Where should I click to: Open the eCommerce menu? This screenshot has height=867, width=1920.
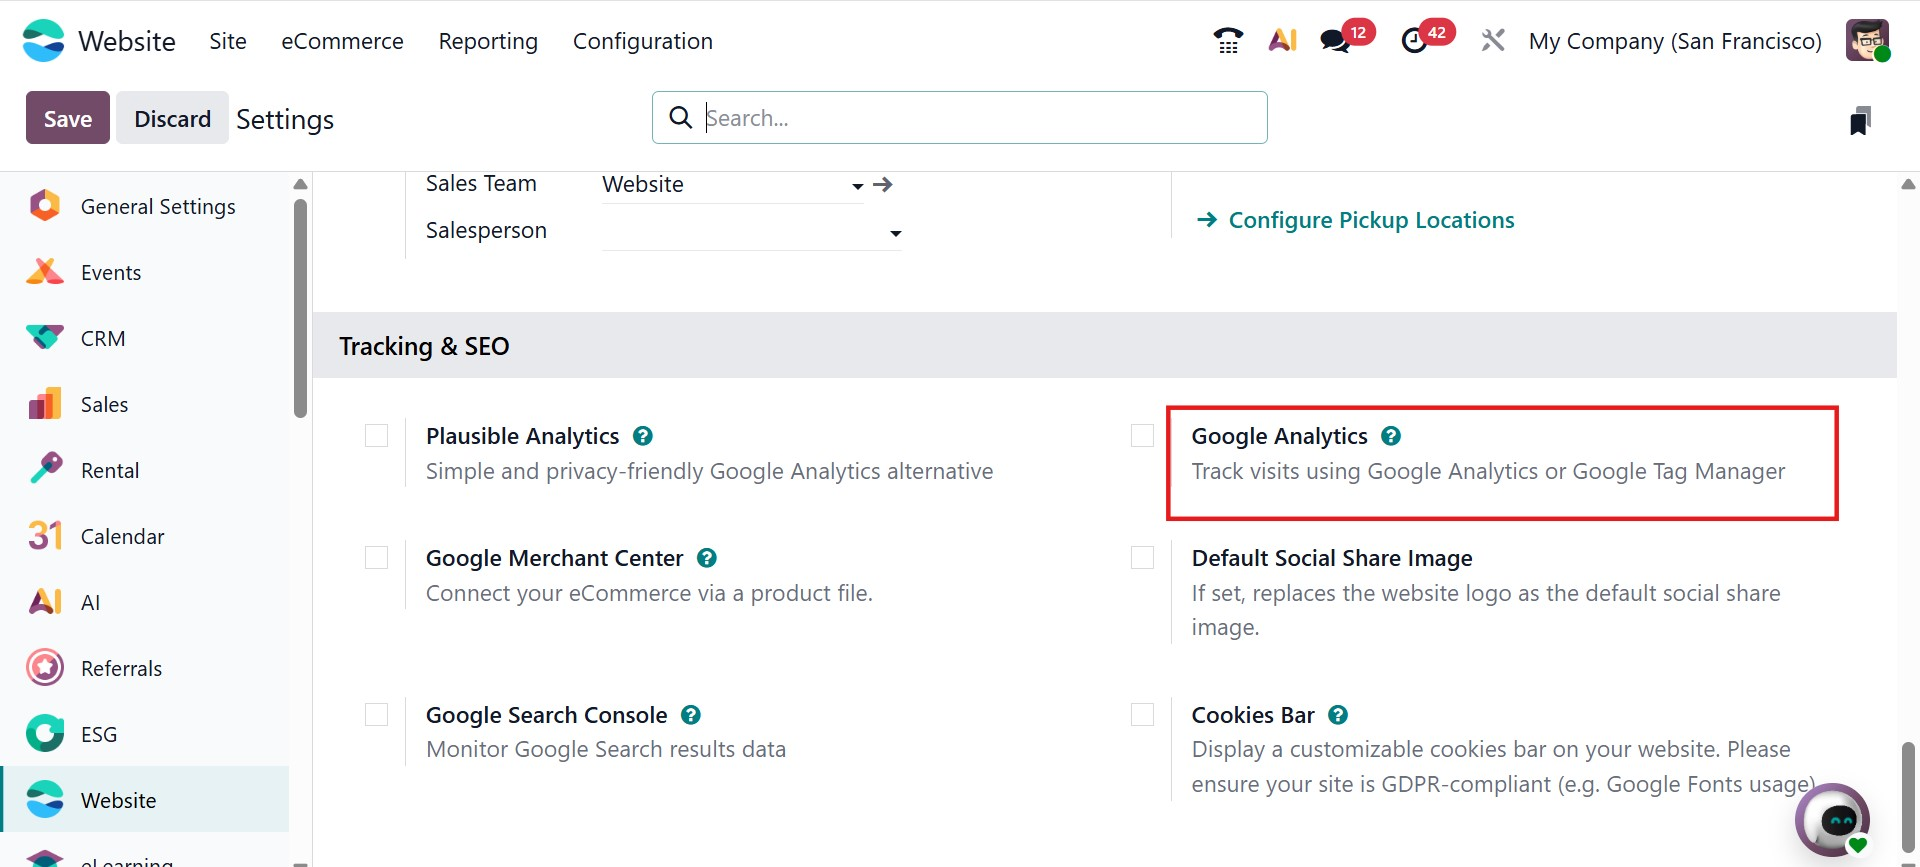(342, 41)
